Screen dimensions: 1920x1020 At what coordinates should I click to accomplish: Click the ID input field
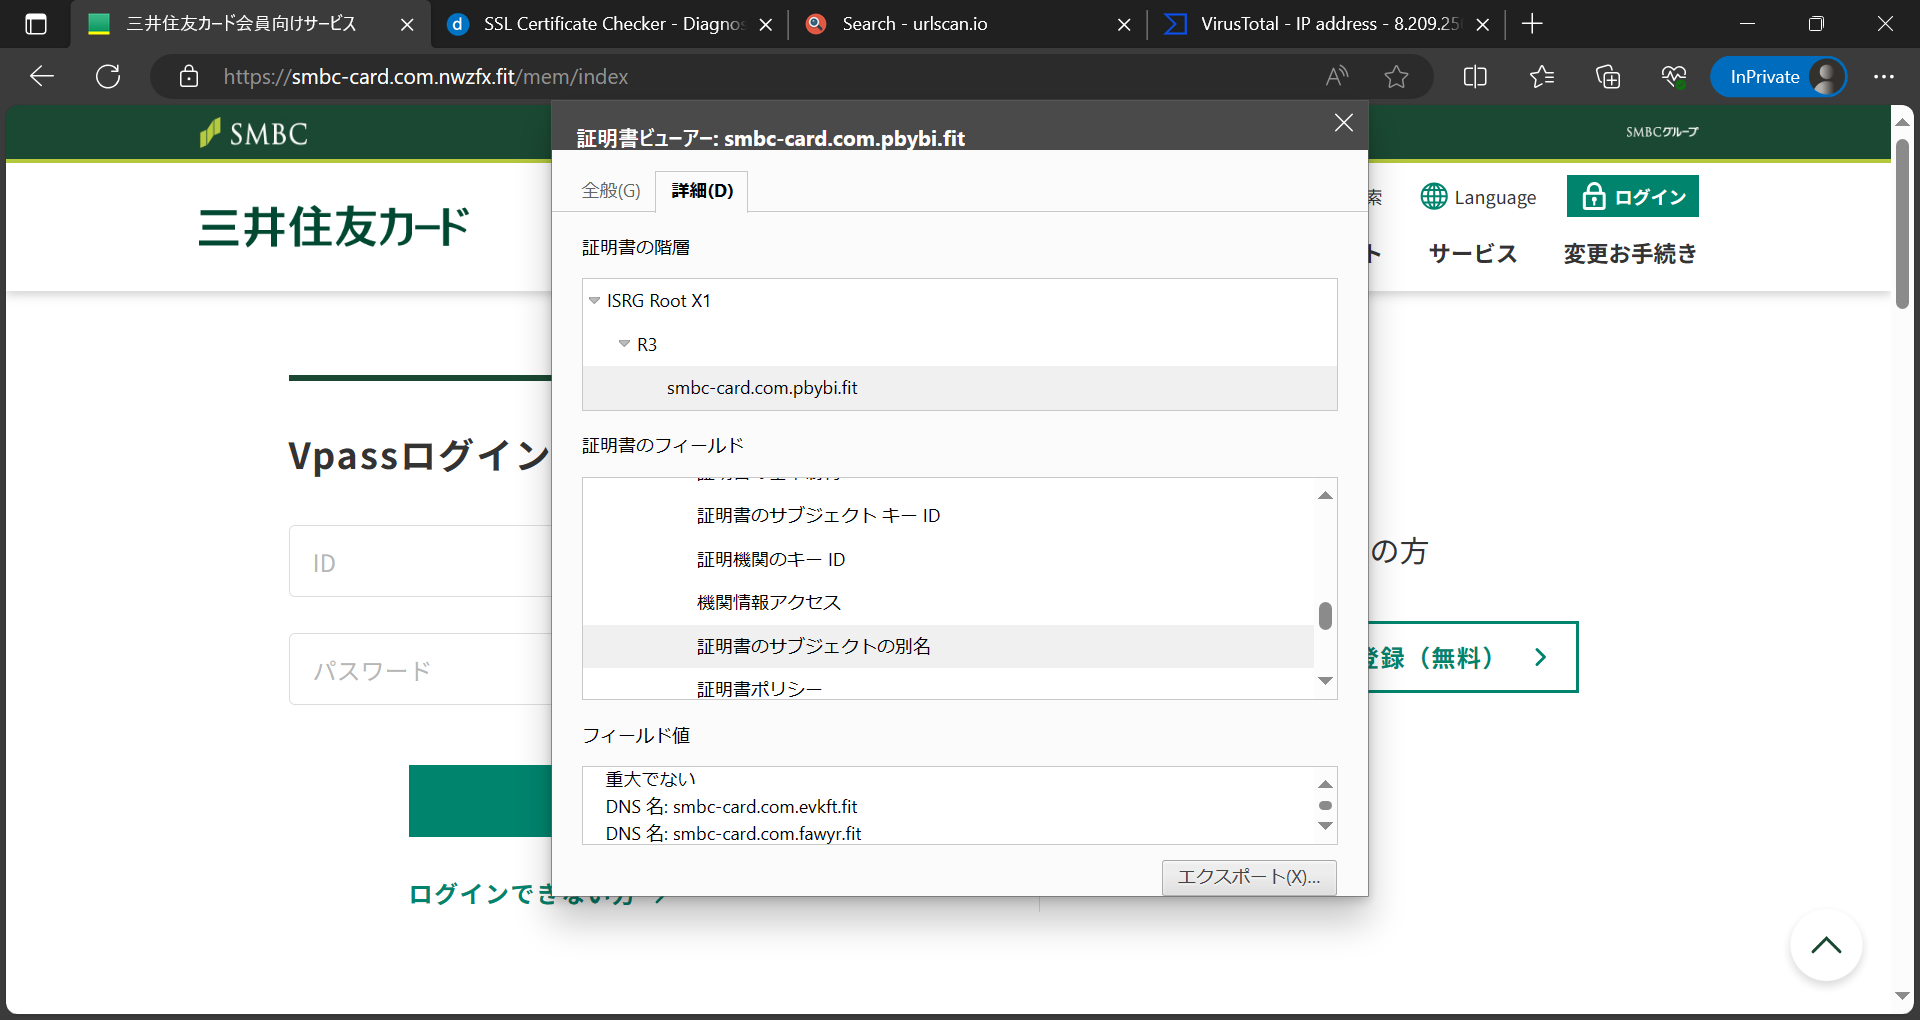click(x=420, y=561)
